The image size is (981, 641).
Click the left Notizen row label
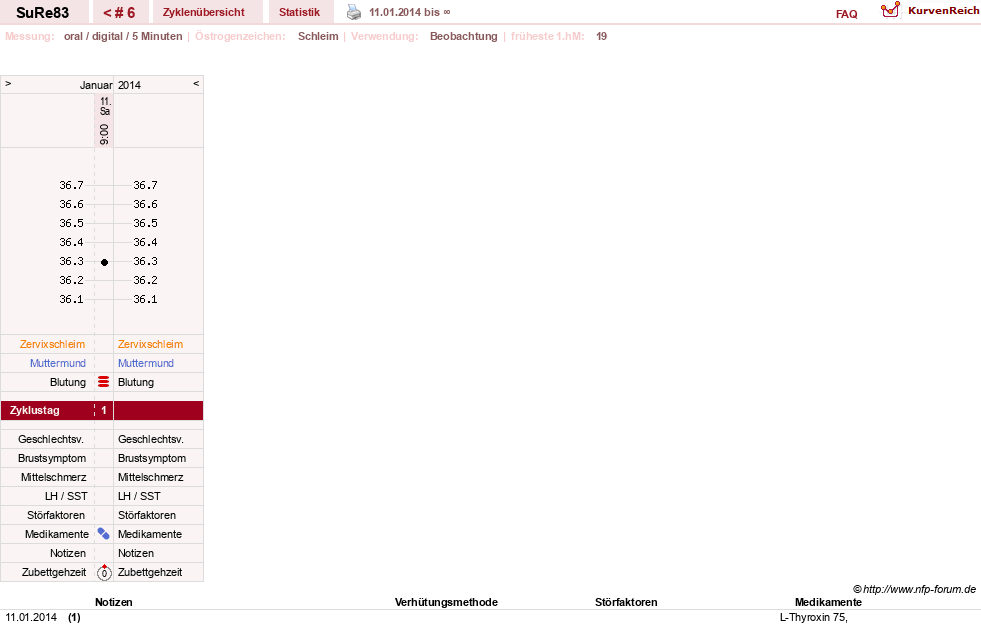pyautogui.click(x=68, y=553)
